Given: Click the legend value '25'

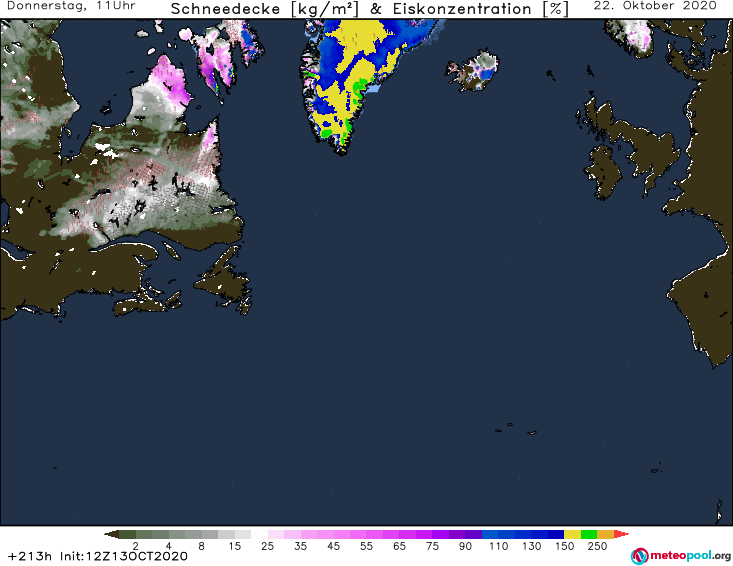Looking at the screenshot, I should click(x=267, y=546).
